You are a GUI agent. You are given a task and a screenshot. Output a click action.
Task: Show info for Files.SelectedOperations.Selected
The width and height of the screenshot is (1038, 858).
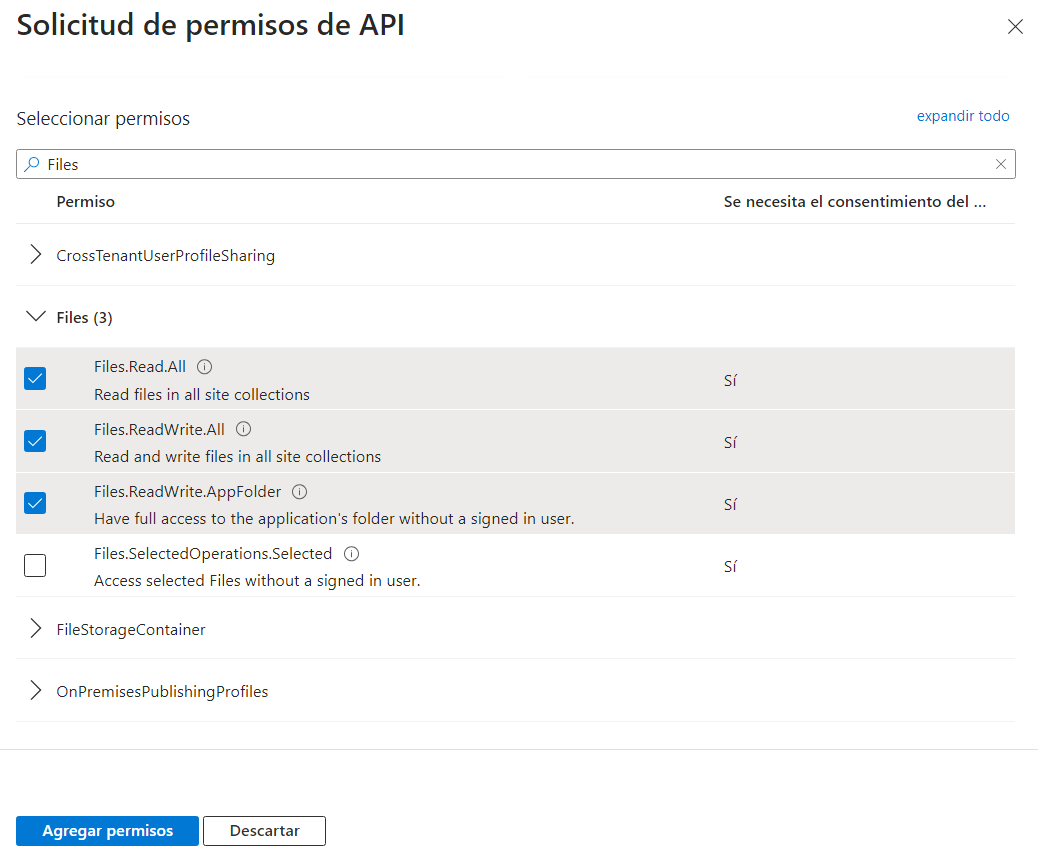[x=351, y=554]
